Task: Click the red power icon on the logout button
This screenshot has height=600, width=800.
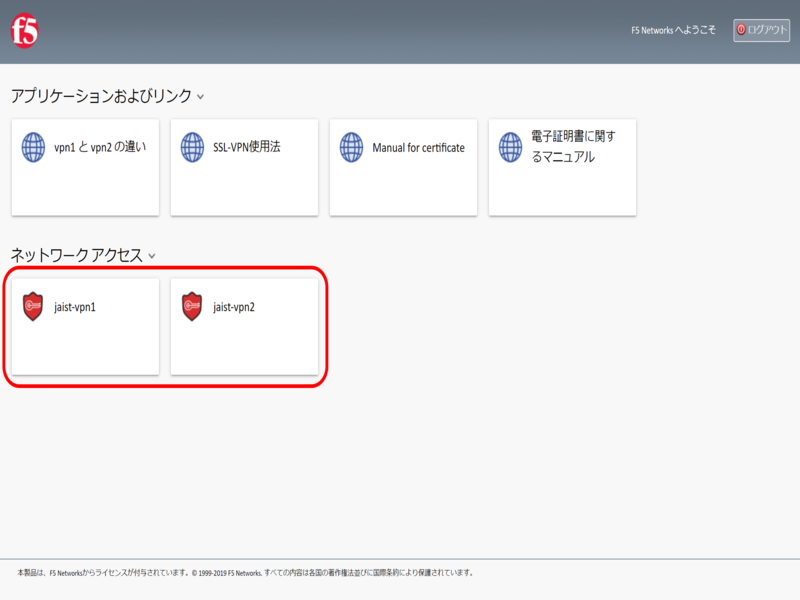Action: point(741,30)
